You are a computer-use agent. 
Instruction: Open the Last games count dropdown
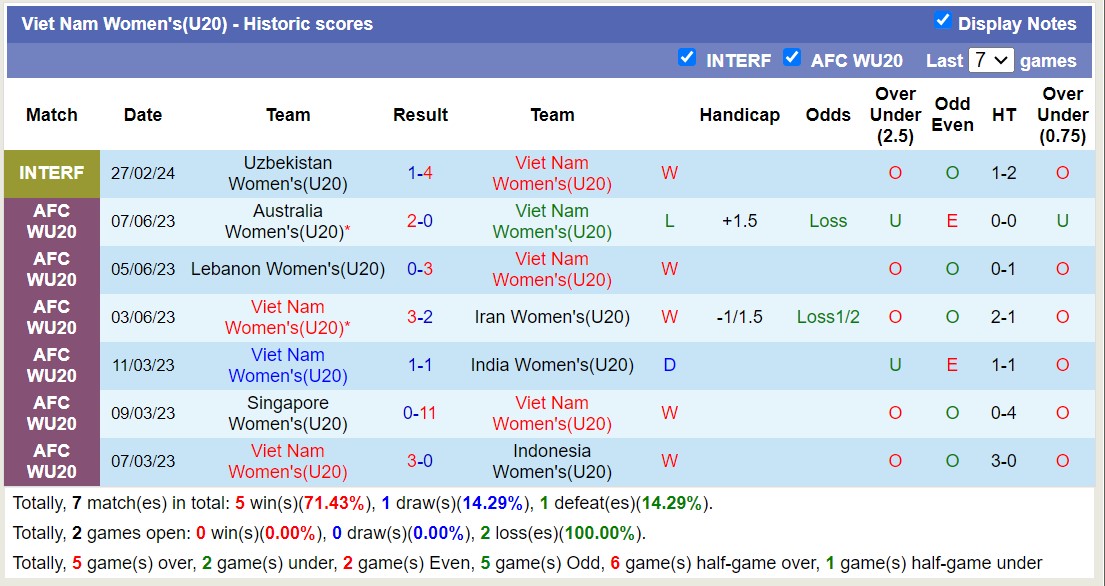(990, 60)
